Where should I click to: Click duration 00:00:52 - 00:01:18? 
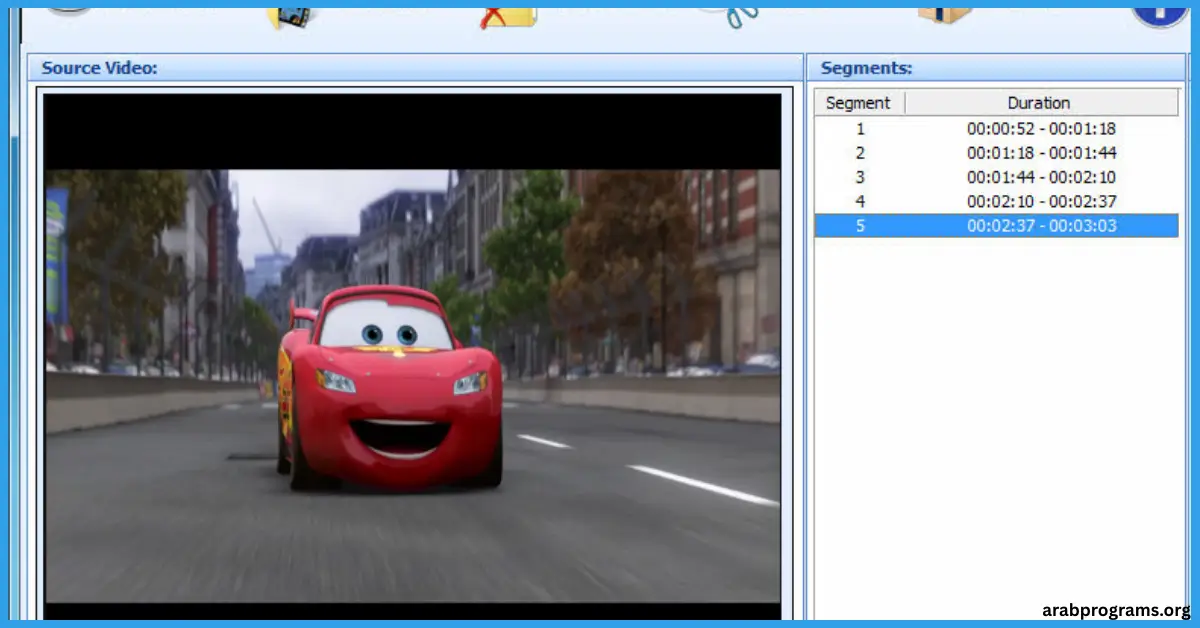1041,129
